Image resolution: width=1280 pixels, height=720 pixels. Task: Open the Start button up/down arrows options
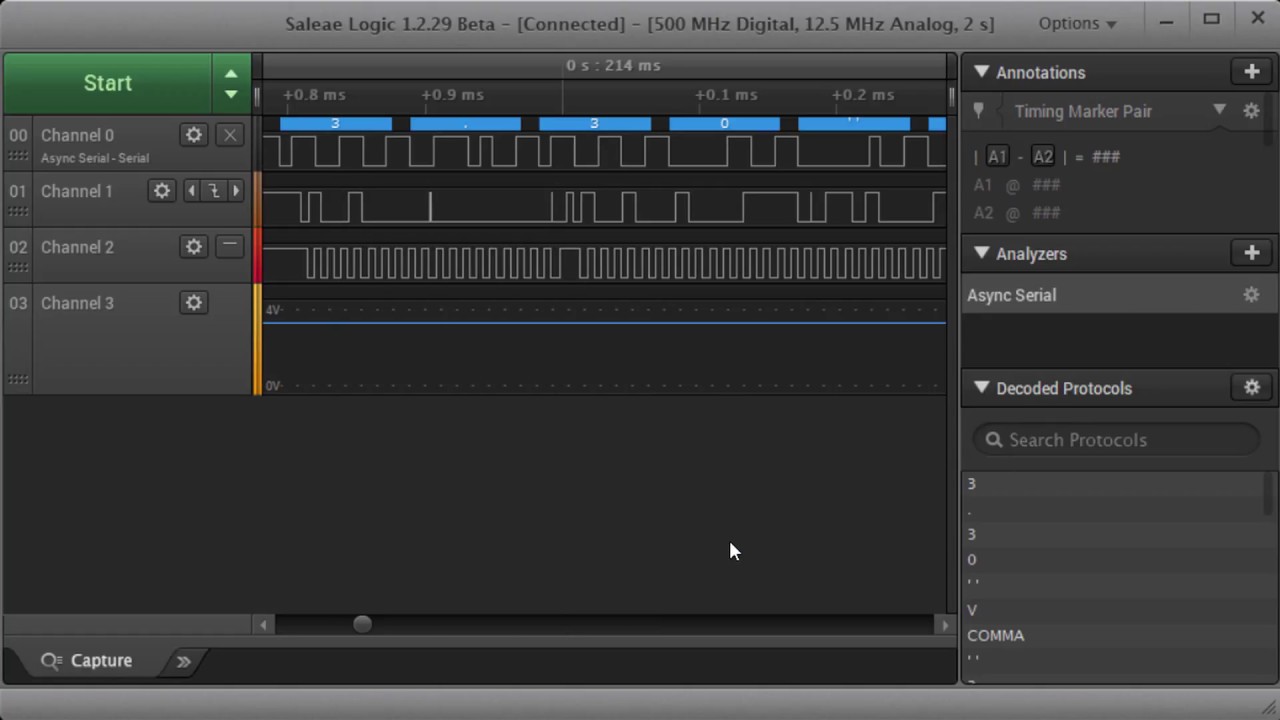231,83
